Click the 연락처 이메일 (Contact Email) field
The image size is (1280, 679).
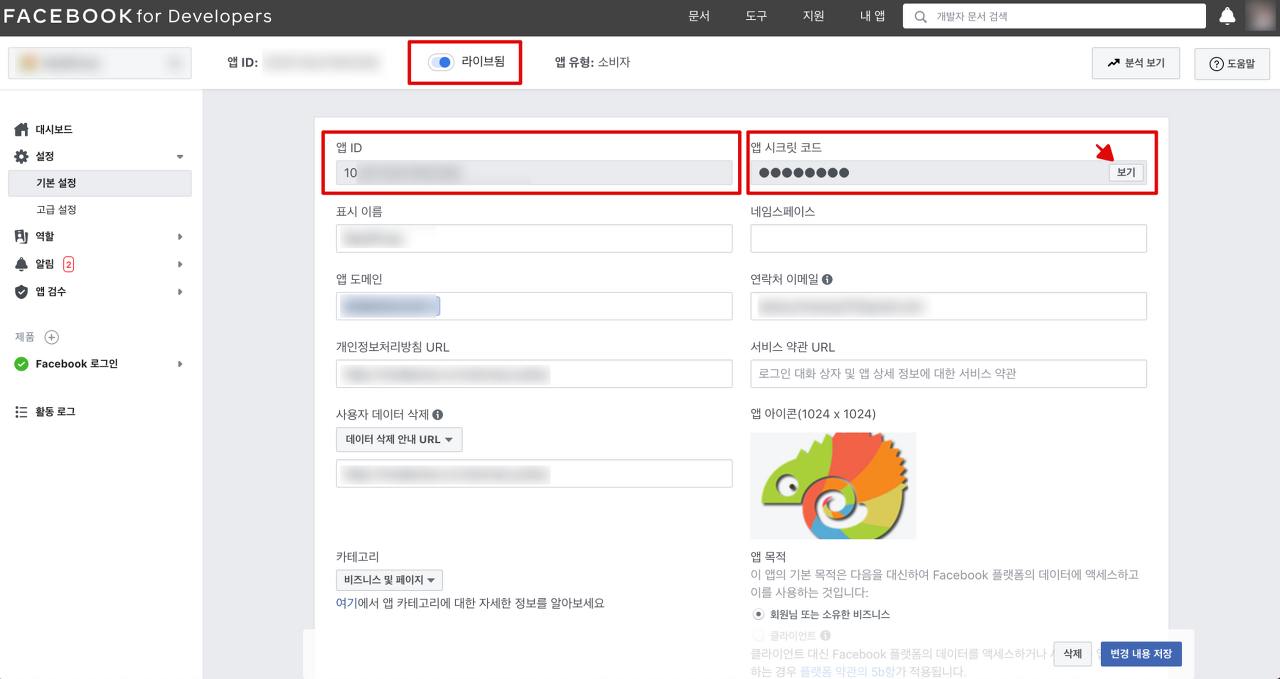tap(948, 306)
